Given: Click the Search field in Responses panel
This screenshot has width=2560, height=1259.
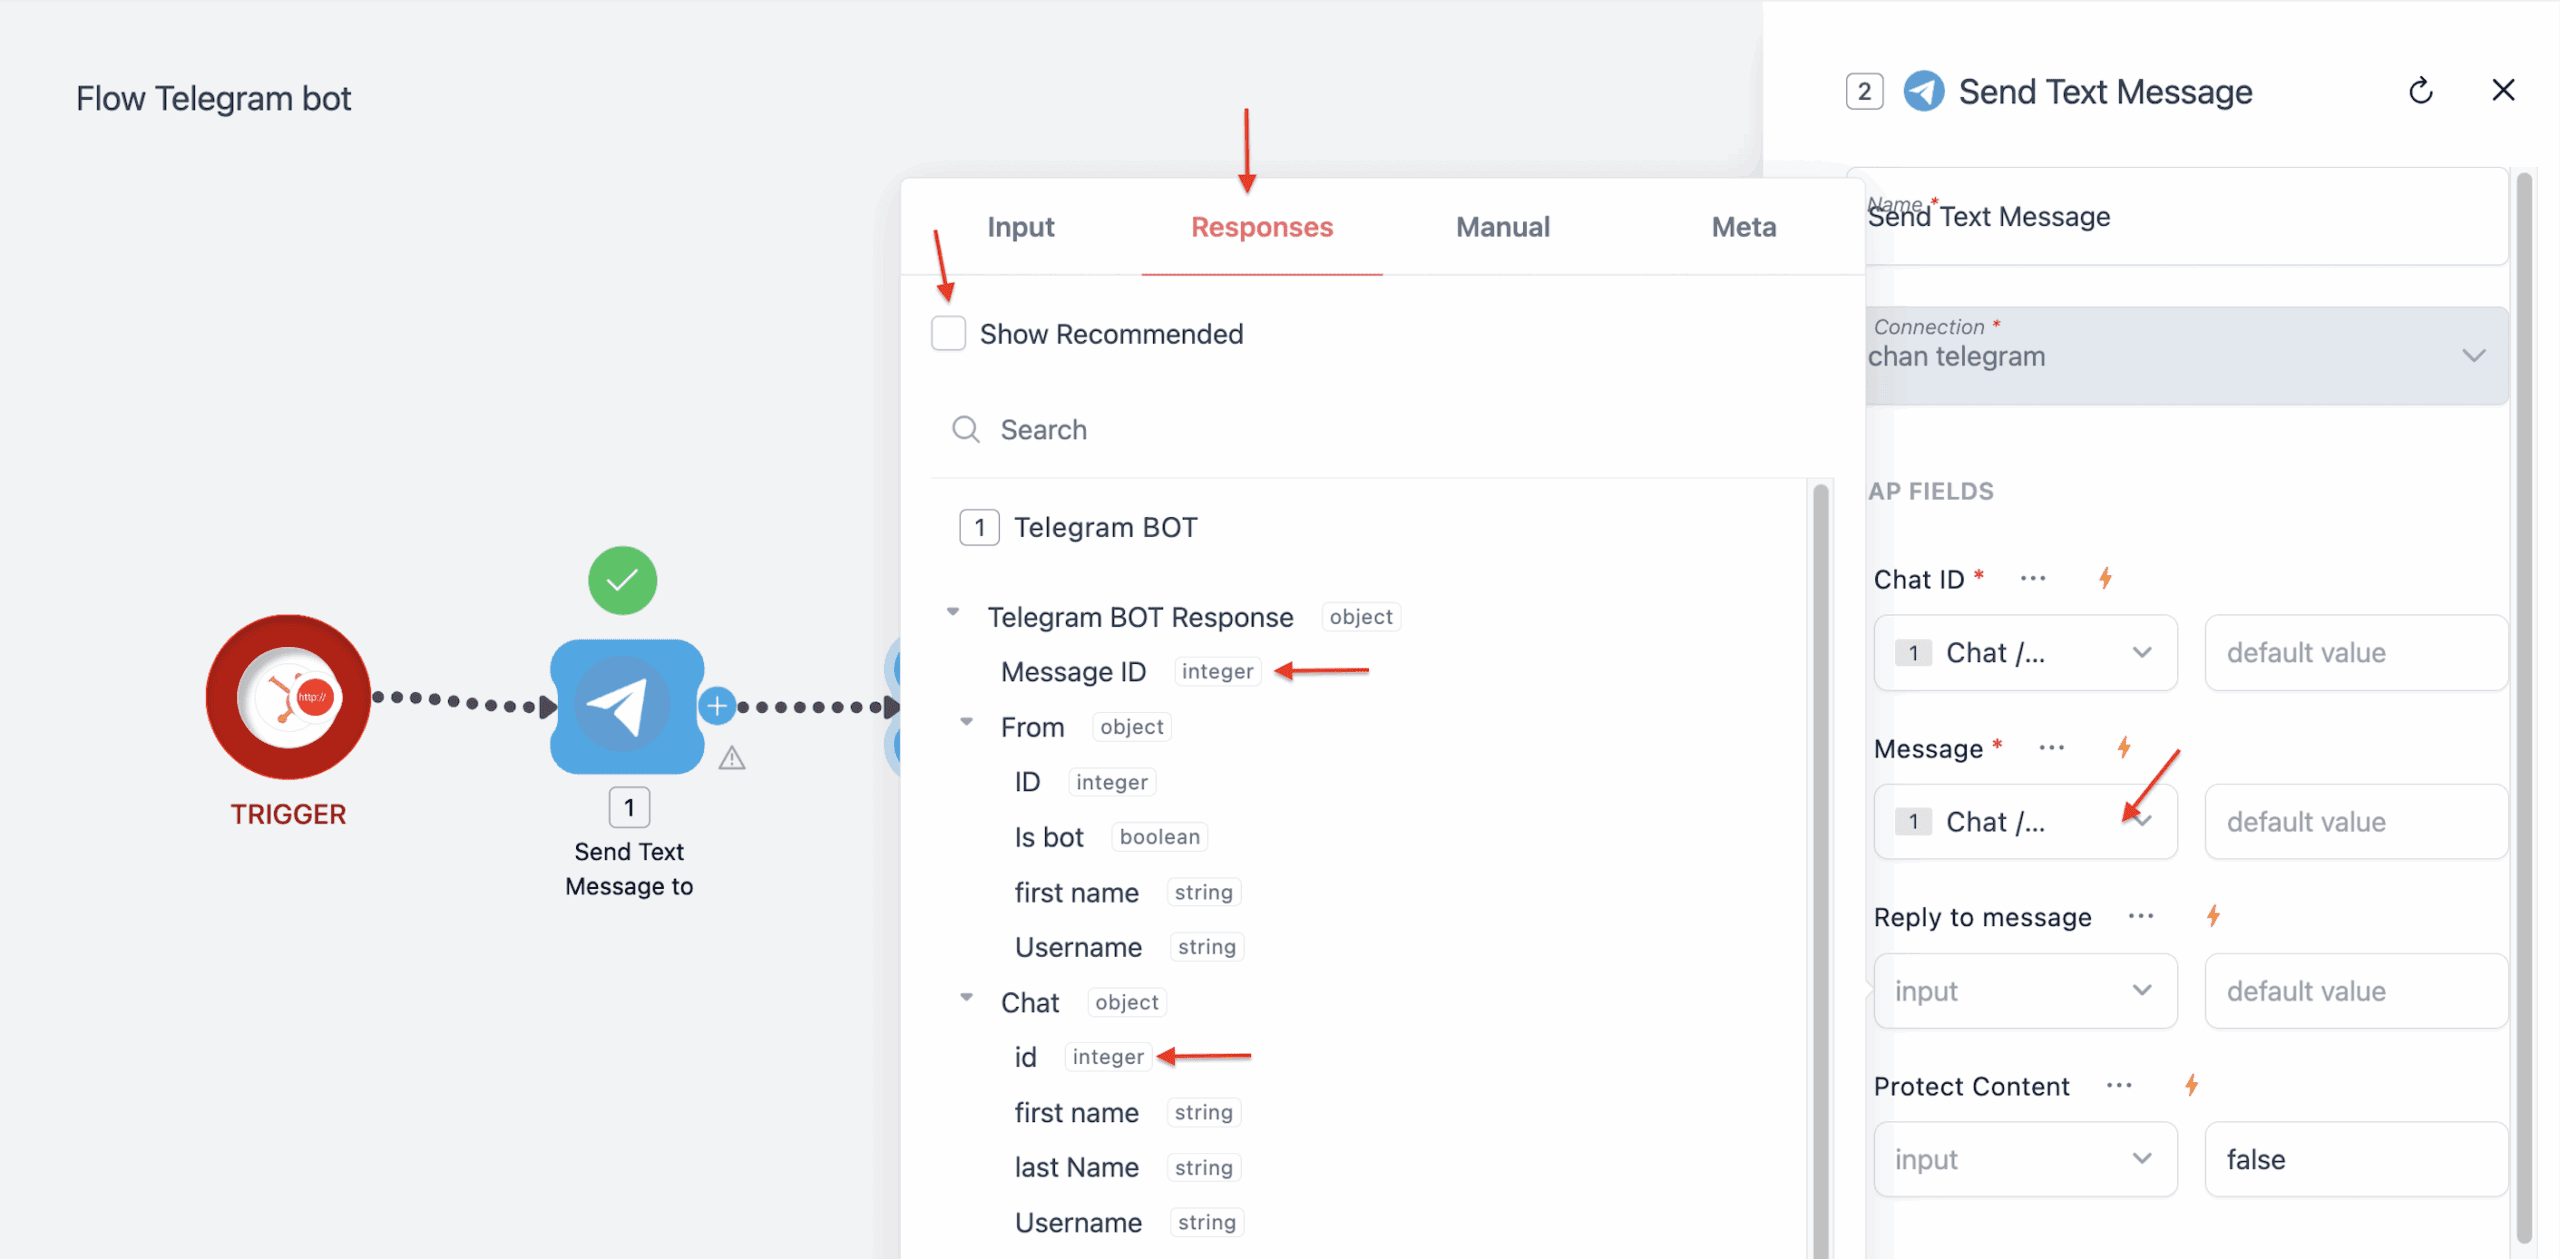Looking at the screenshot, I should coord(1380,430).
